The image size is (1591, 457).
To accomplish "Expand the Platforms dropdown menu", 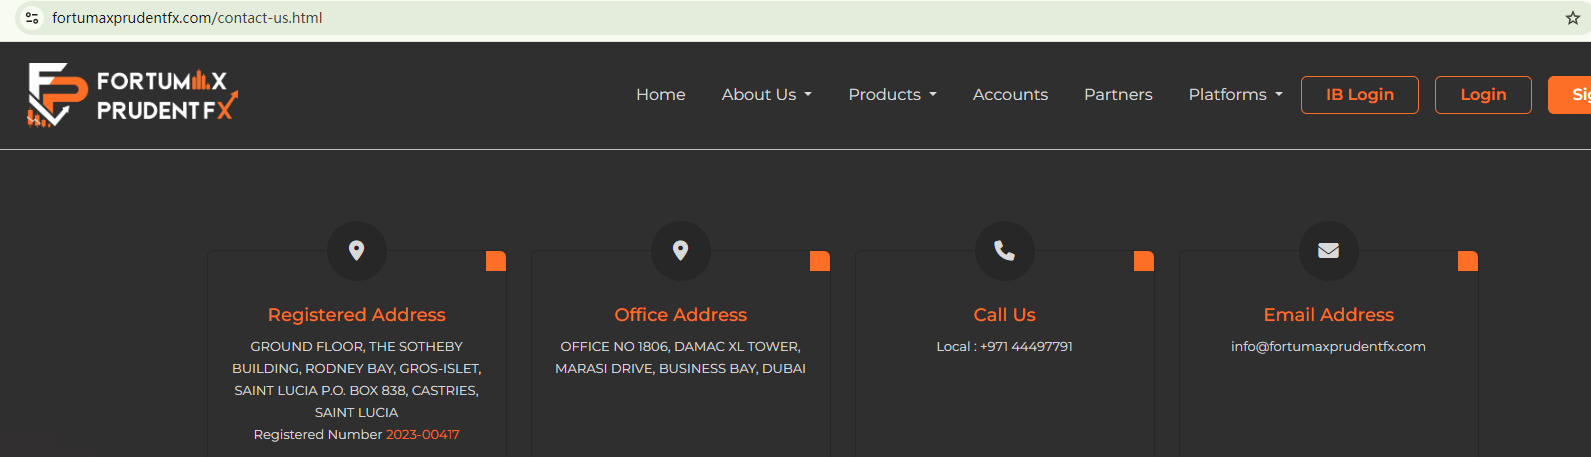I will coord(1235,95).
